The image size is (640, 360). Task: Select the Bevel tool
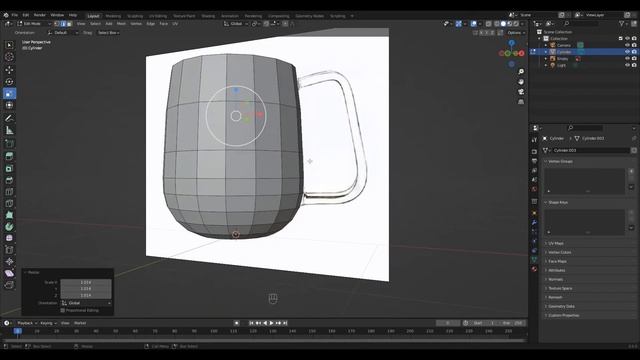point(9,180)
